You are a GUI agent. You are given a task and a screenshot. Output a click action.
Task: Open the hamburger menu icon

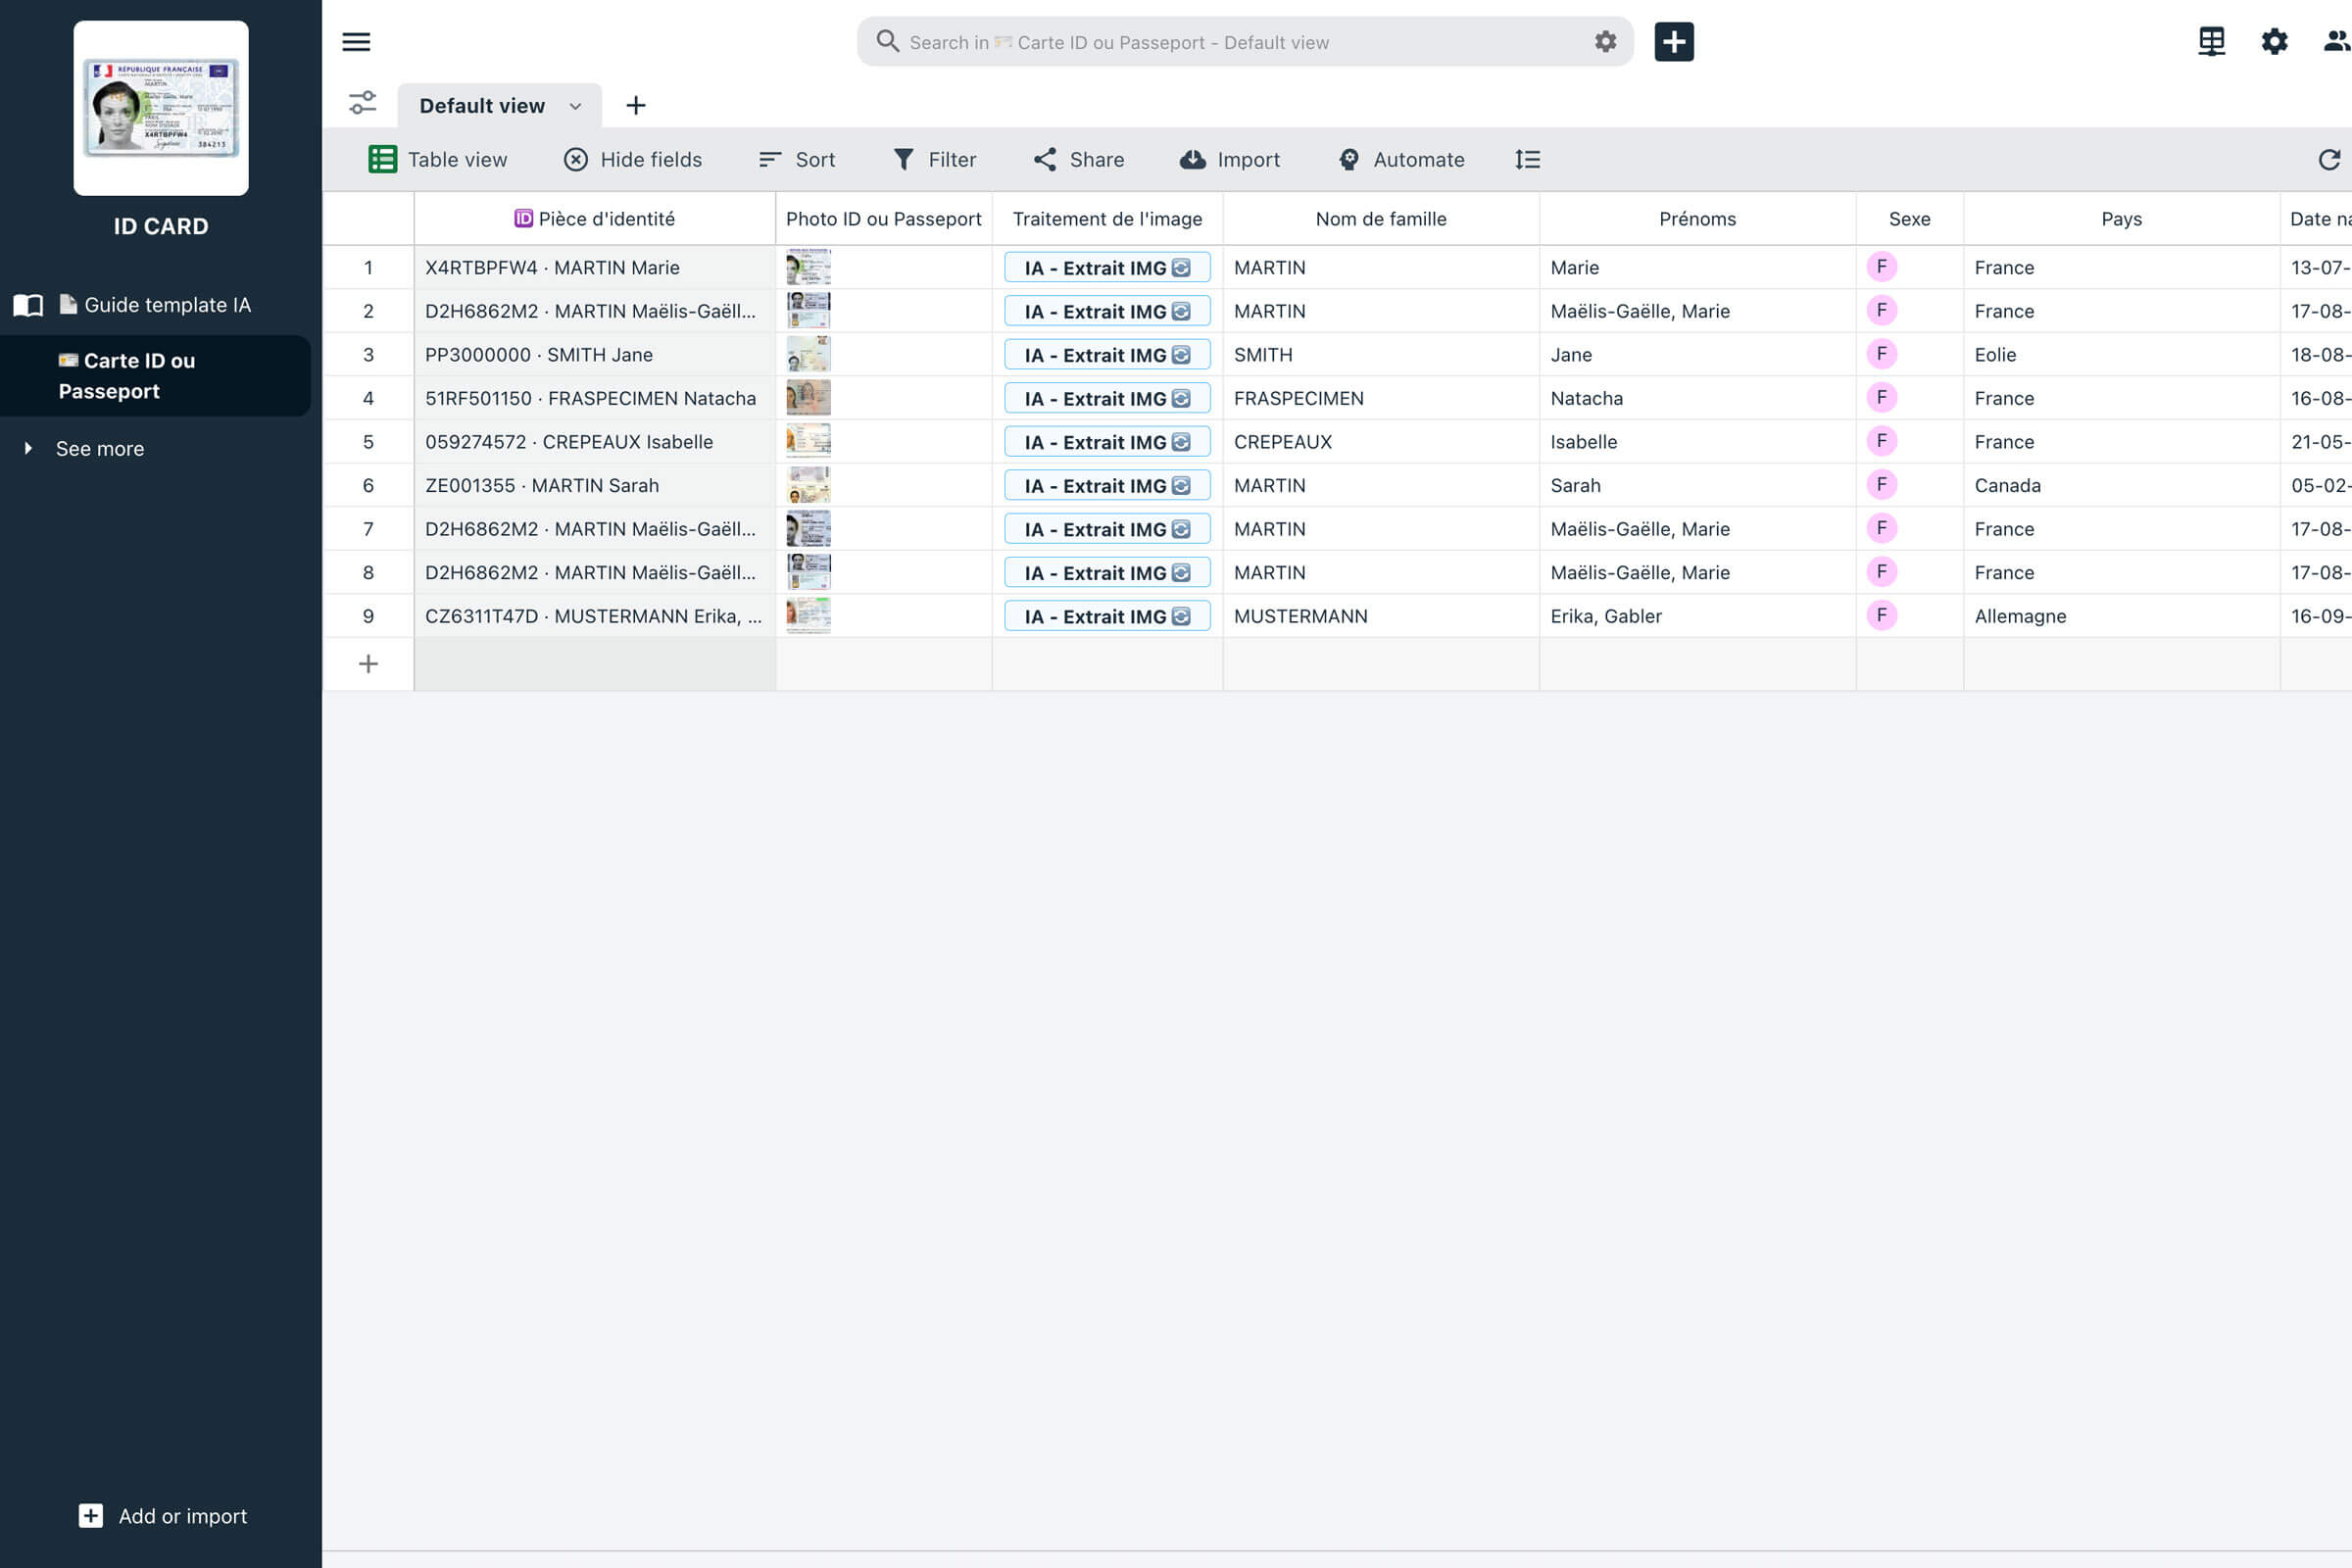point(356,42)
